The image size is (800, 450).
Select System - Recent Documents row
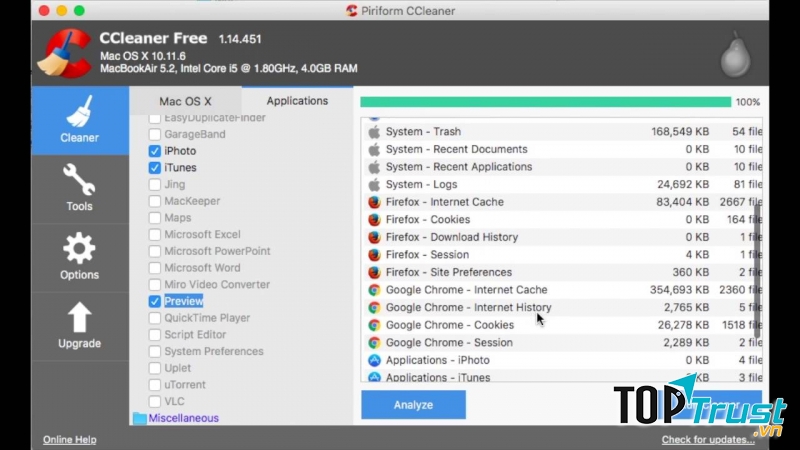564,149
